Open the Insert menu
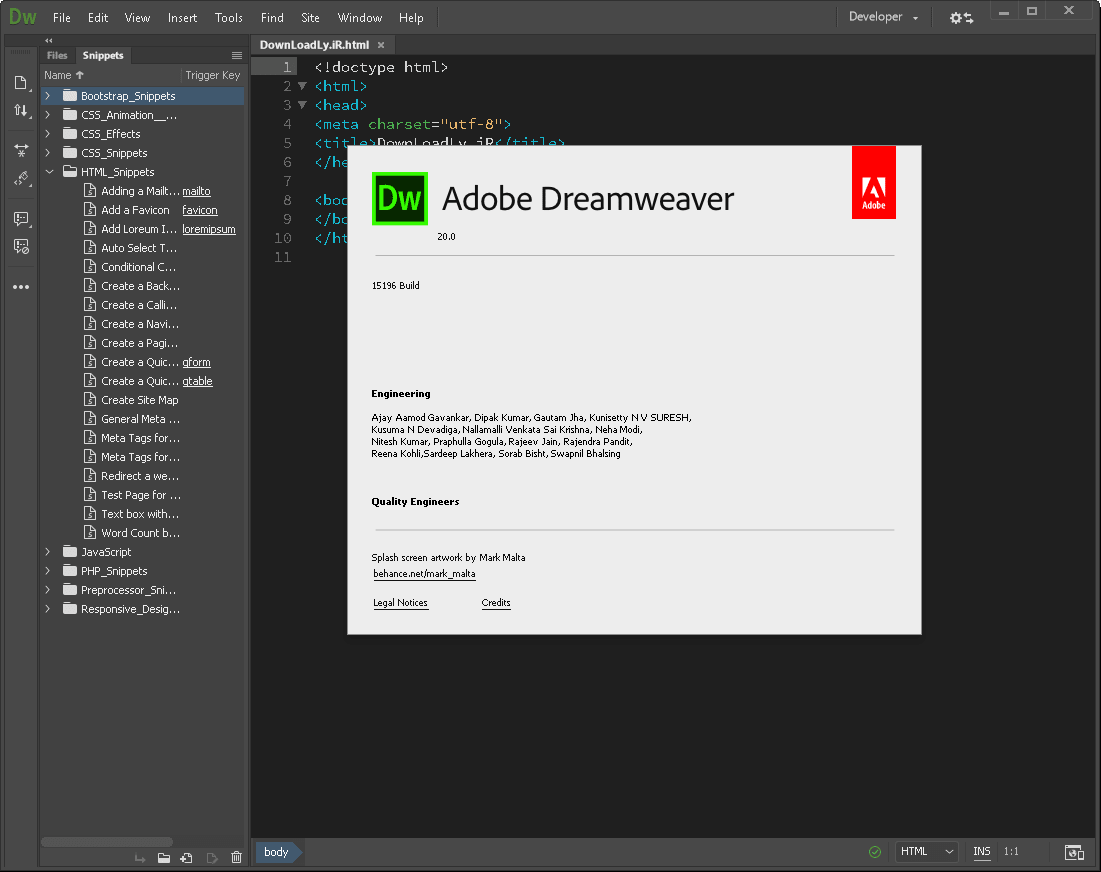Viewport: 1101px width, 872px height. coord(183,17)
